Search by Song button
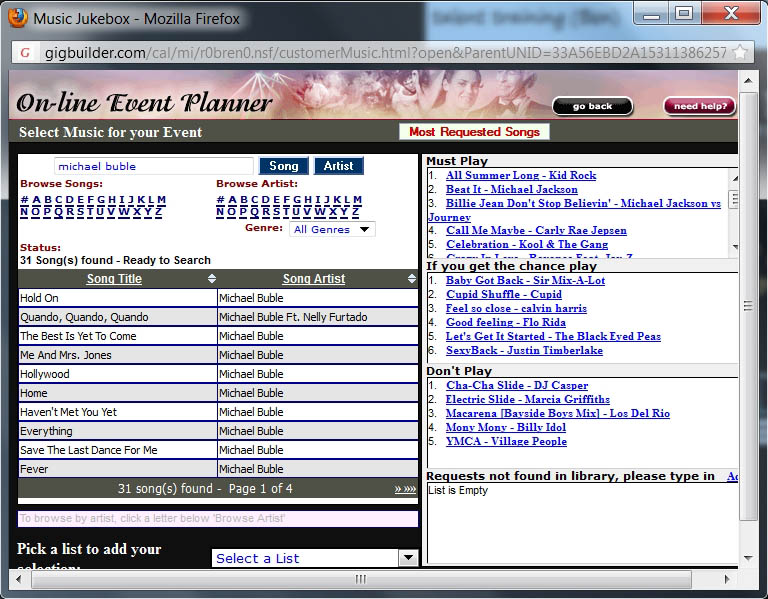768x599 pixels. coord(284,166)
